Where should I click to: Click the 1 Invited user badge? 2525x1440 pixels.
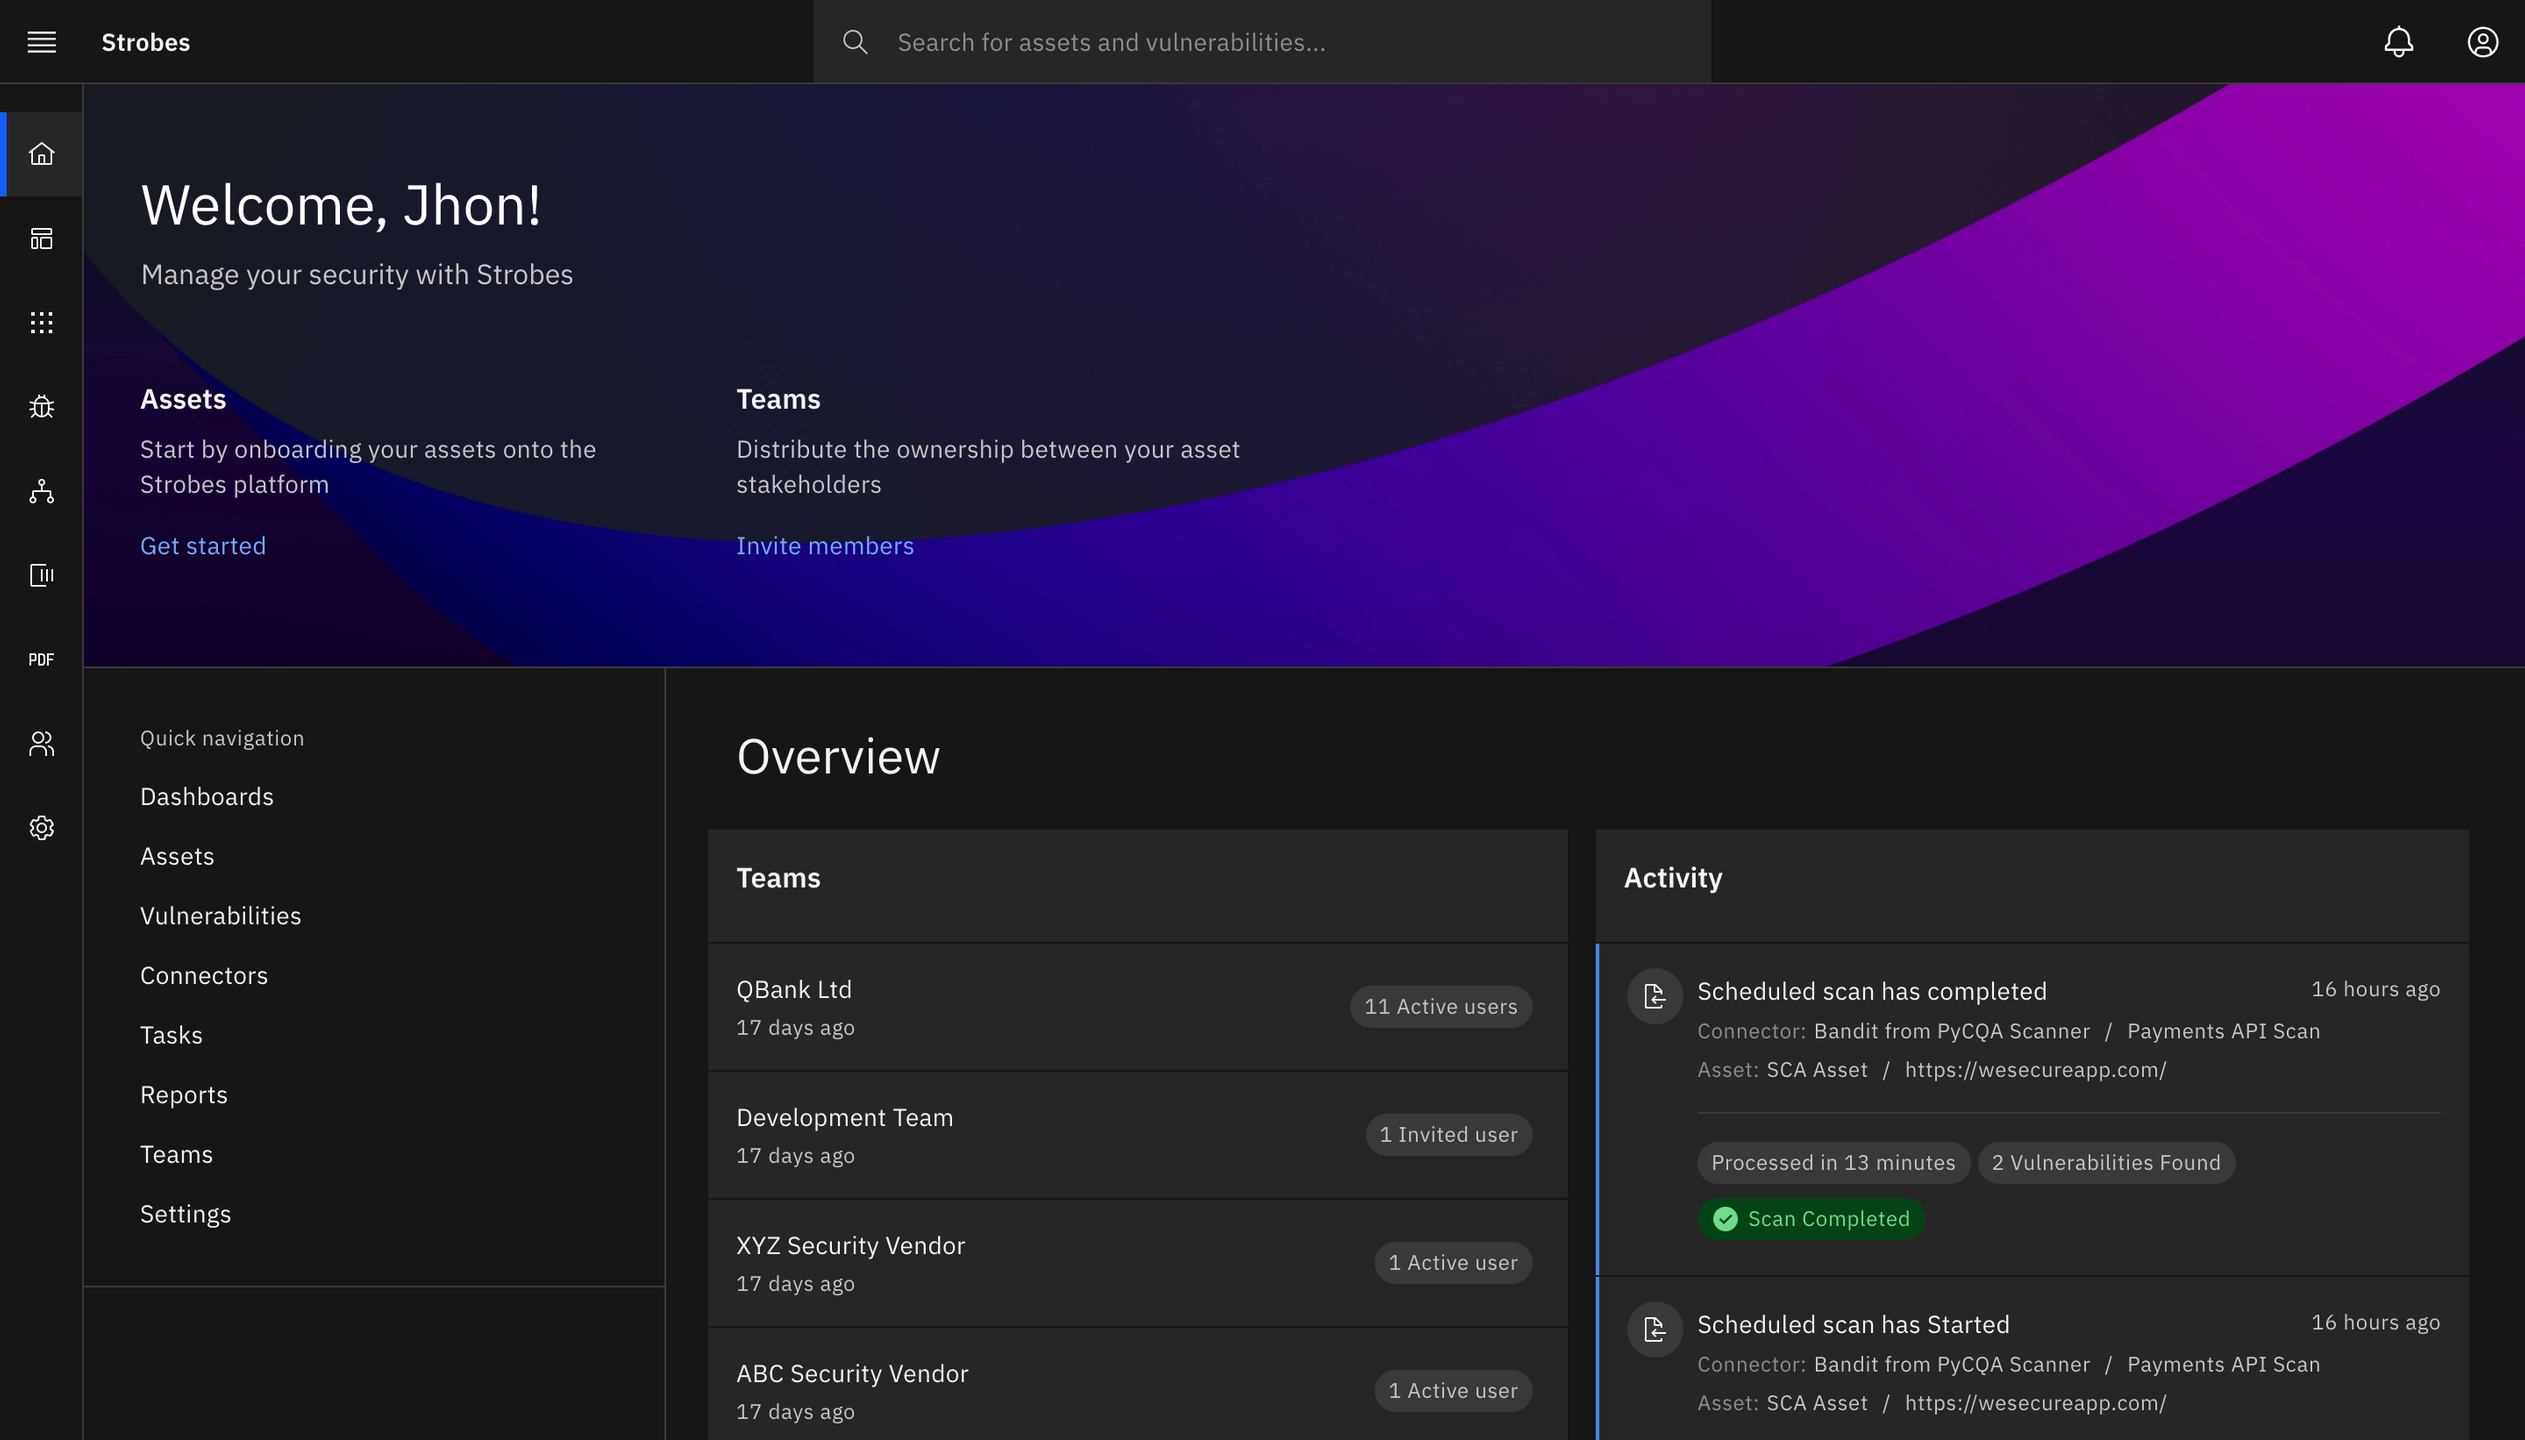[x=1447, y=1134]
